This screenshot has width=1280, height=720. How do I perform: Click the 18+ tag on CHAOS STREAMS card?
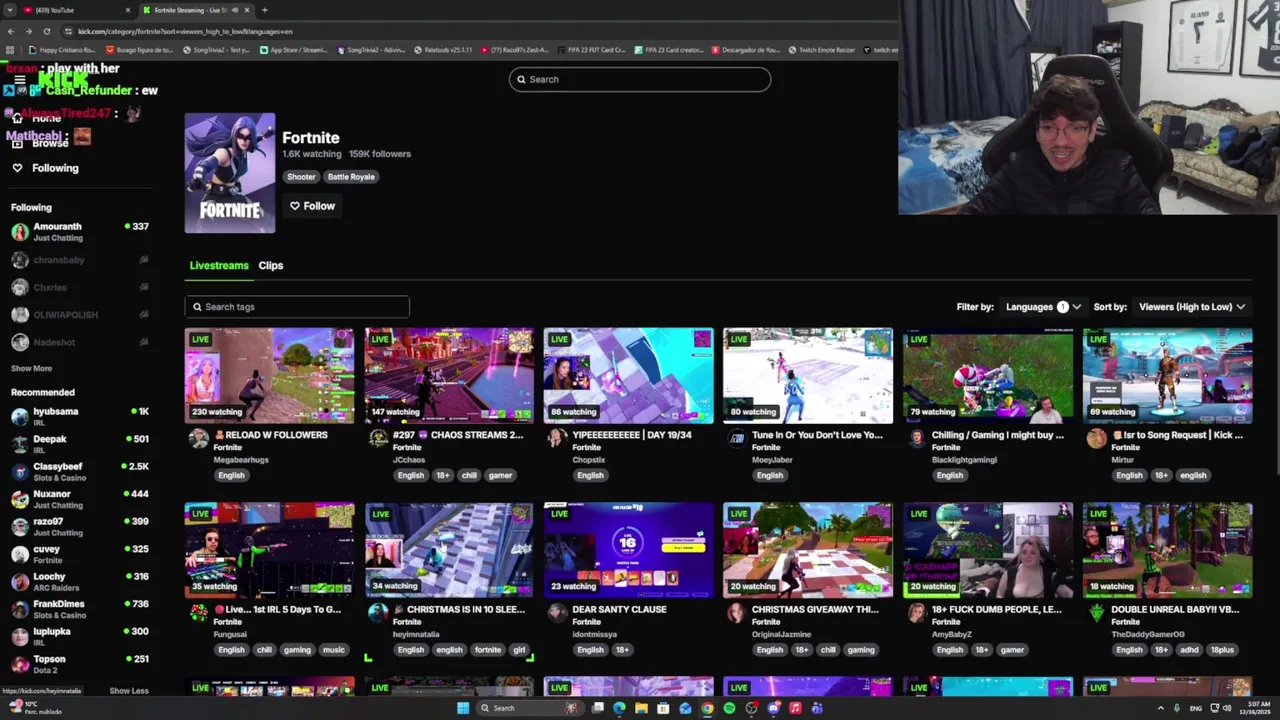442,475
